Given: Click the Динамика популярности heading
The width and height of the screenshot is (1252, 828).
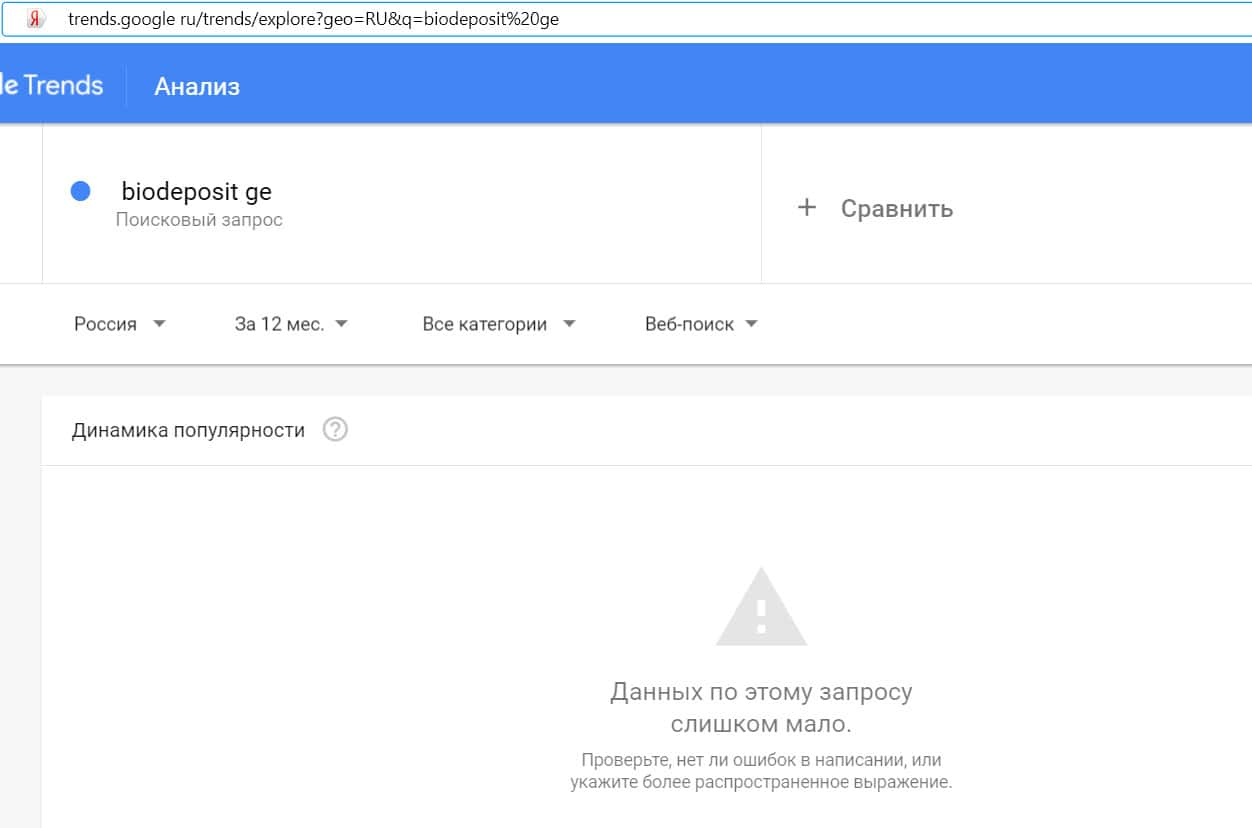Looking at the screenshot, I should 188,430.
